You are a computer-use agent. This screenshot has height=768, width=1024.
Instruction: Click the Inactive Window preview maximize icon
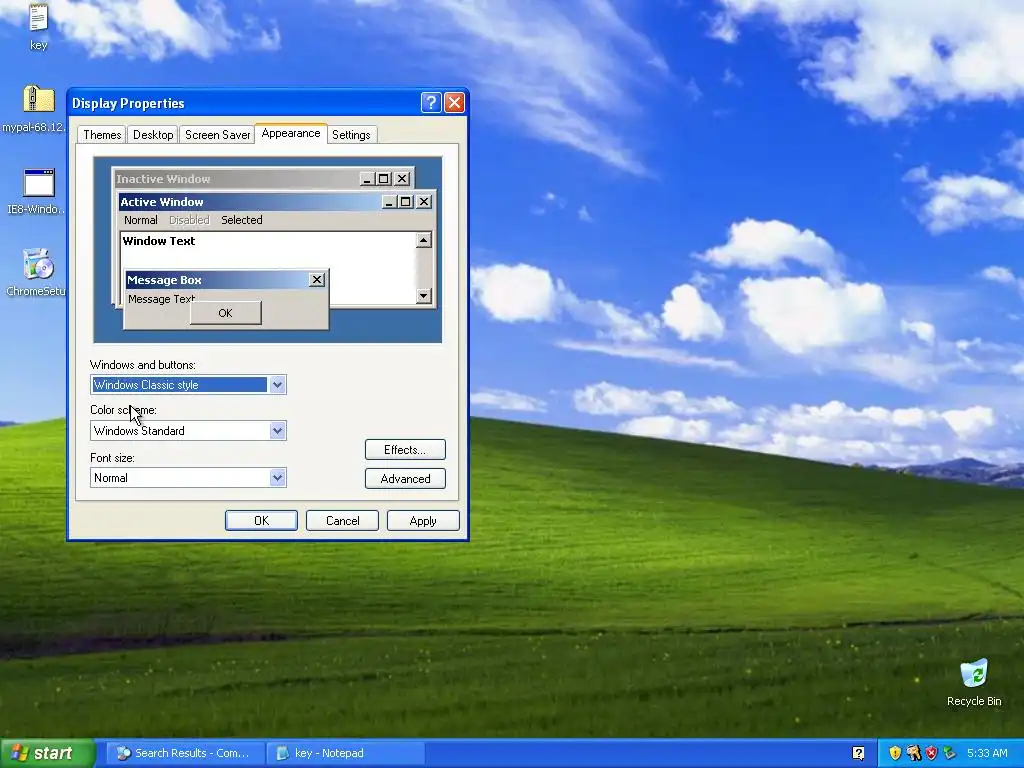384,178
